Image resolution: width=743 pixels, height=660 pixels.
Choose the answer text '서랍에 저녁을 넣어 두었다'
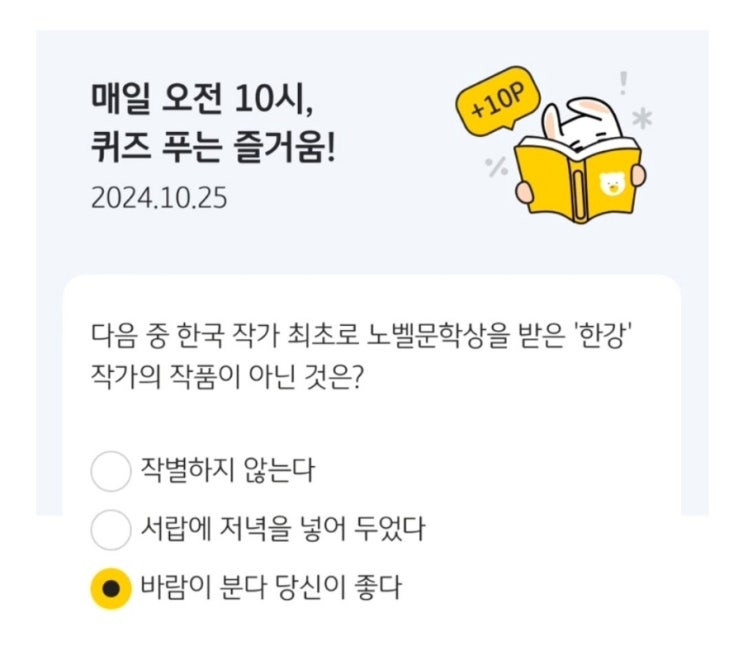click(x=283, y=529)
